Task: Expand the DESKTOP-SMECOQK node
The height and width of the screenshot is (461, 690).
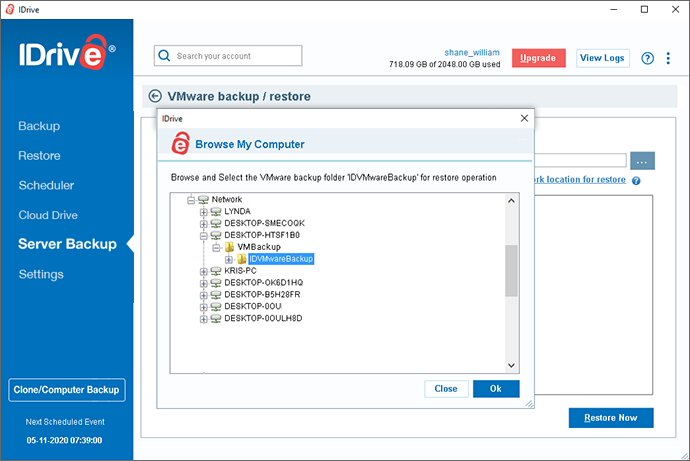Action: (x=203, y=224)
